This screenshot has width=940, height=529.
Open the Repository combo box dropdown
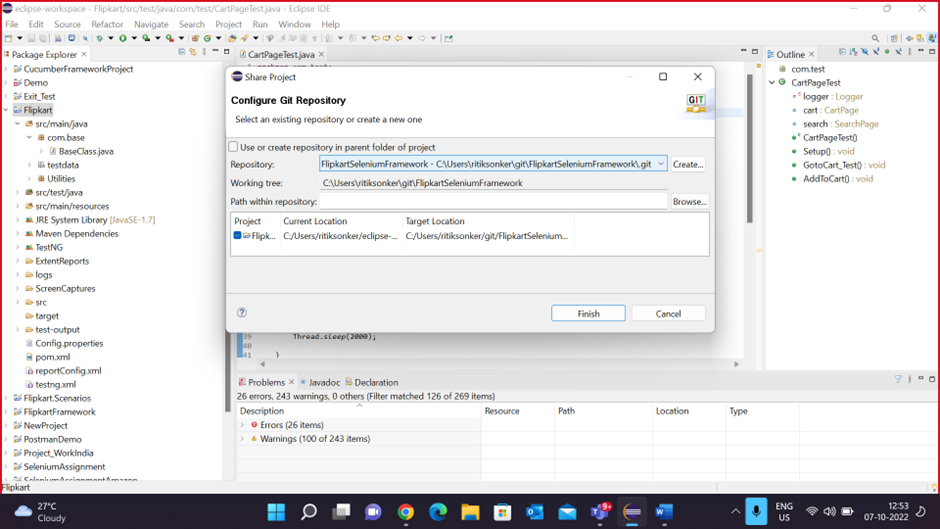pyautogui.click(x=661, y=164)
